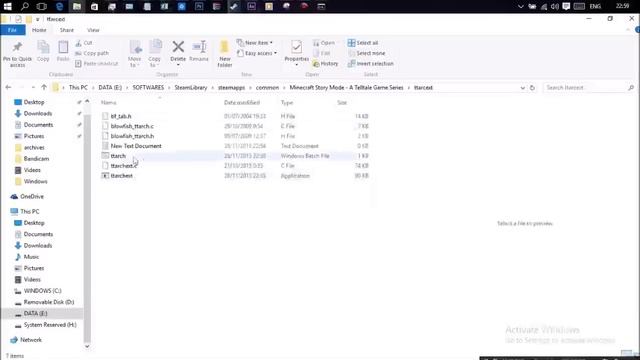Viewport: 640px width, 360px height.
Task: Select the ttarchext application file
Action: (122, 176)
